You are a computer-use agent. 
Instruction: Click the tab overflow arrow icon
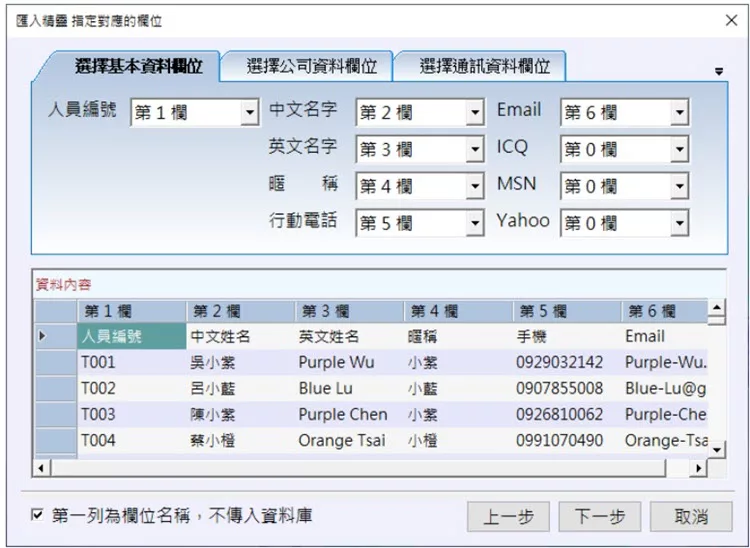click(718, 72)
